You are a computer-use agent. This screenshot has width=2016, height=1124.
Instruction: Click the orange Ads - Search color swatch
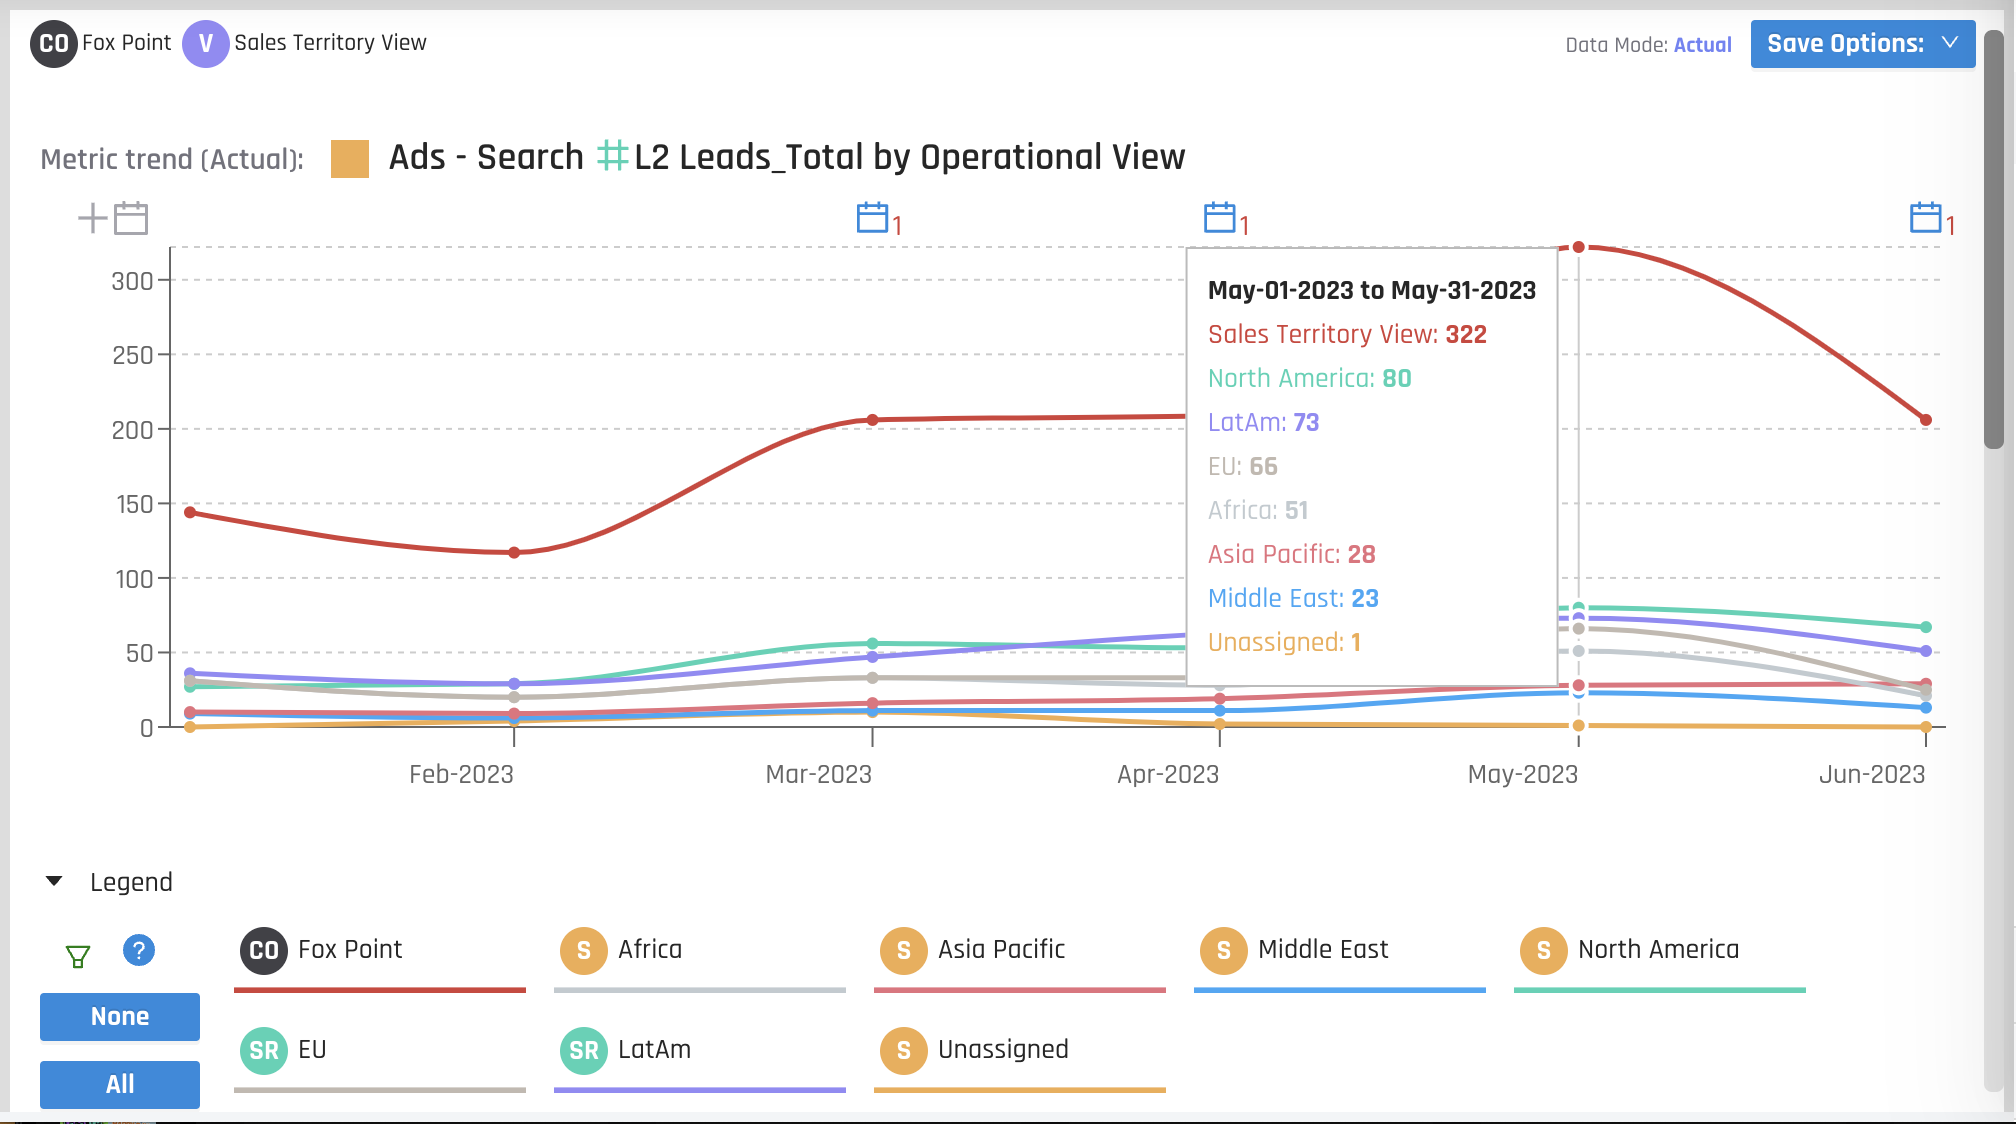pos(350,158)
